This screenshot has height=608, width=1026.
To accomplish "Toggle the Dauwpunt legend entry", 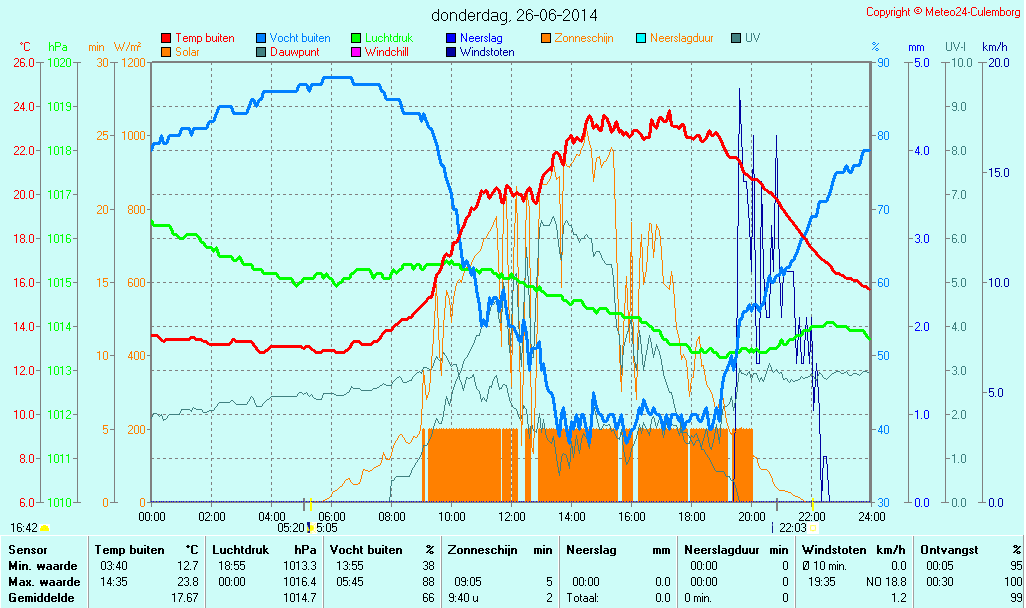I will [x=294, y=52].
